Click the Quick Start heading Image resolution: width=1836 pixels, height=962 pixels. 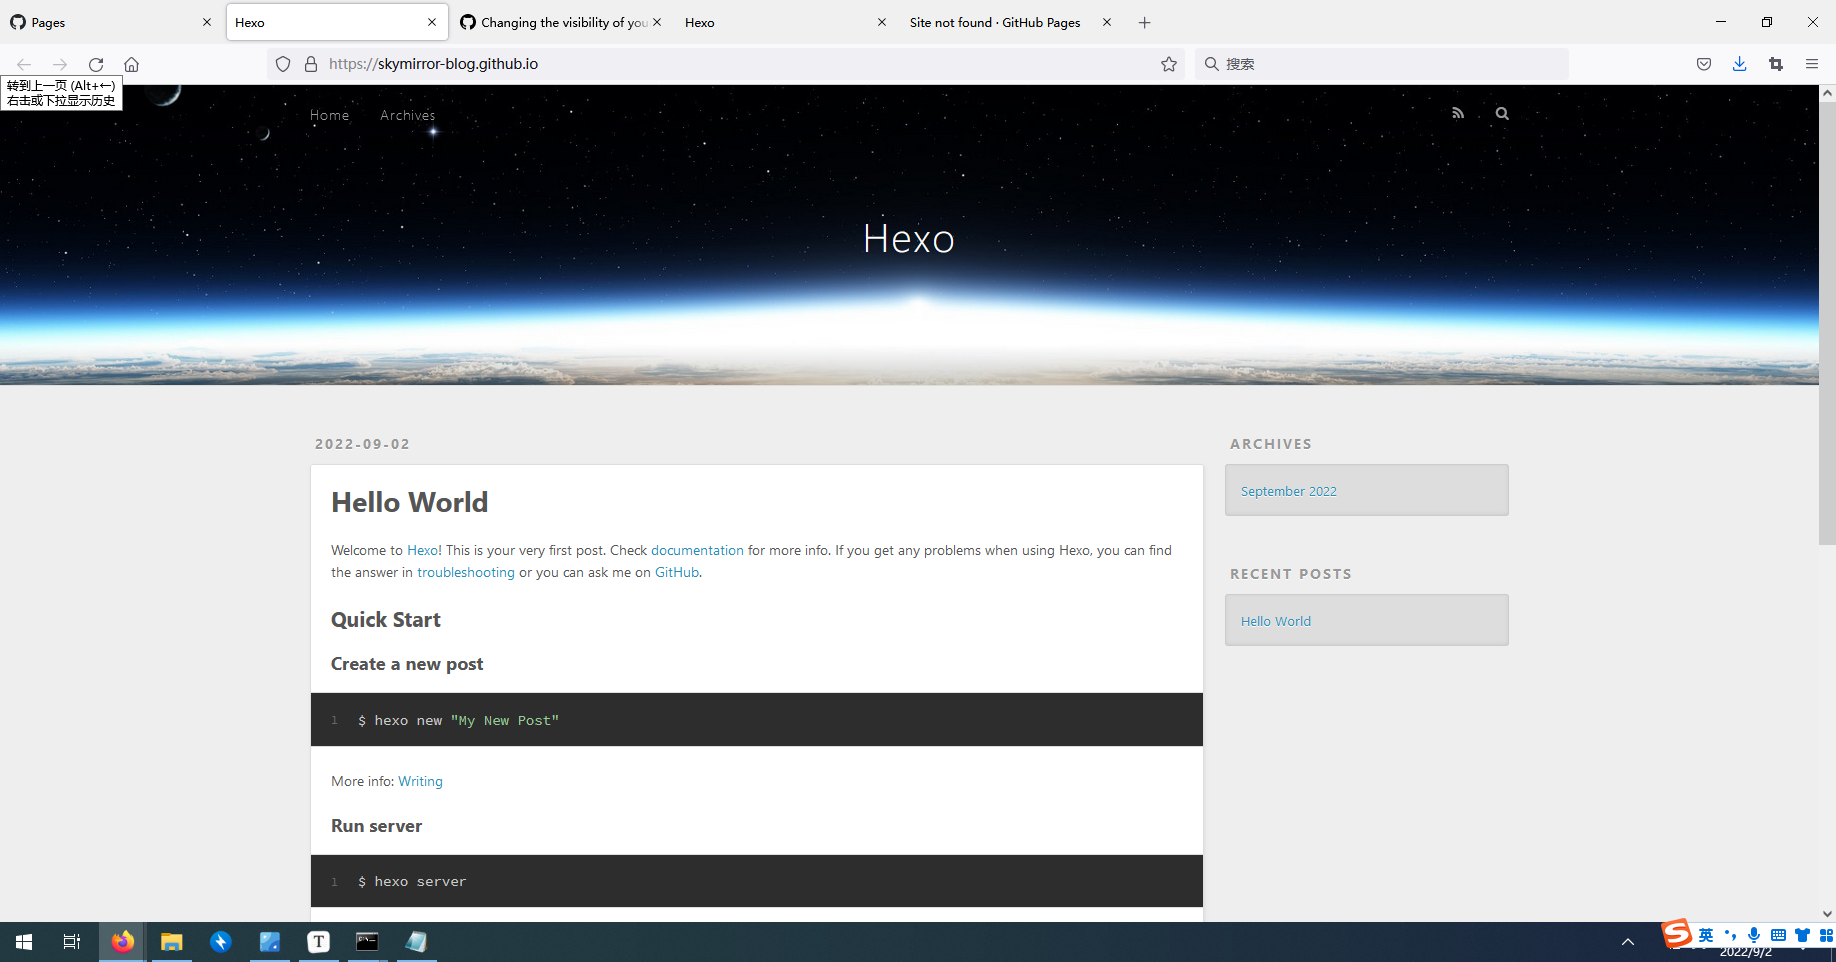point(386,620)
